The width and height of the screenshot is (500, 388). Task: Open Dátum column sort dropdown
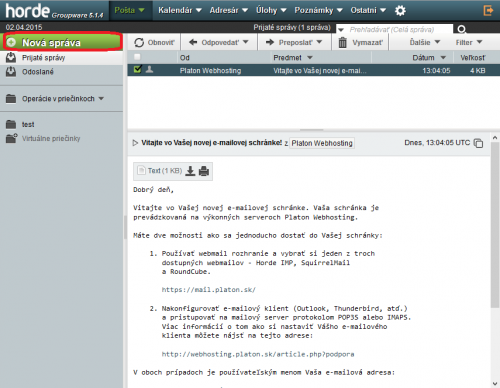click(443, 58)
